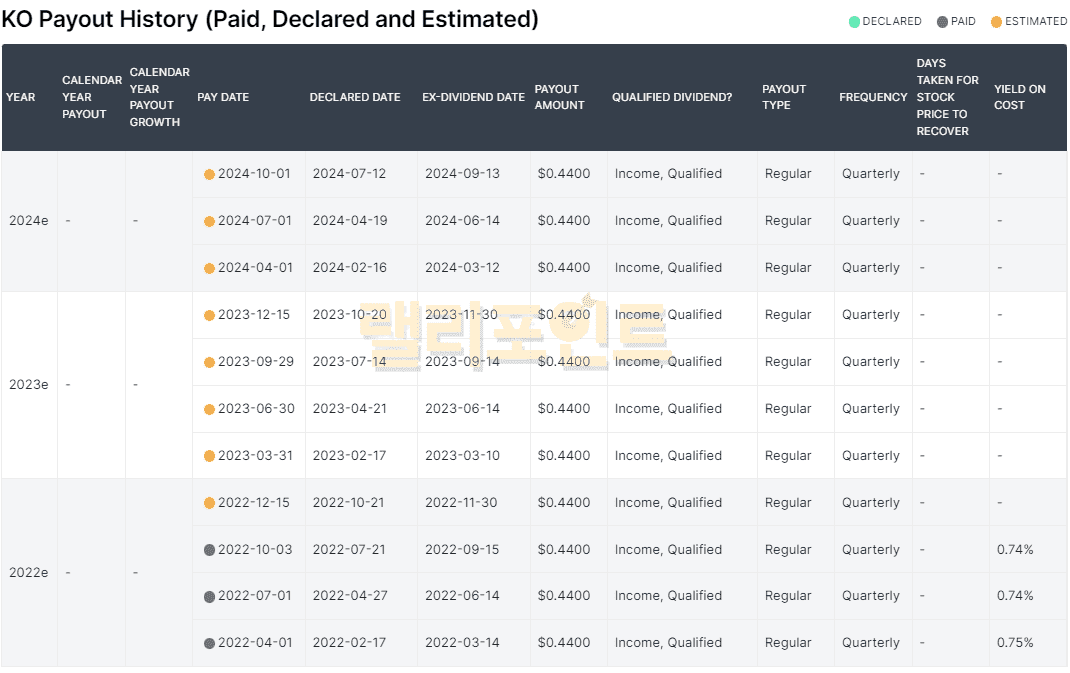Sort by the Pay Date column header
The height and width of the screenshot is (673, 1070).
[x=223, y=97]
